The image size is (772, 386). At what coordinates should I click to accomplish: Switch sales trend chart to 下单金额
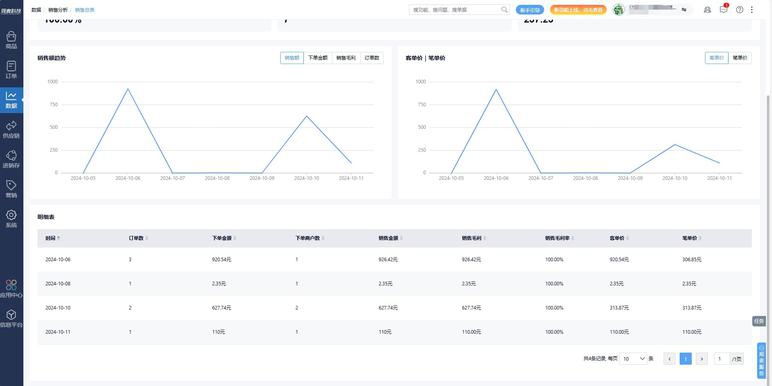coord(318,58)
